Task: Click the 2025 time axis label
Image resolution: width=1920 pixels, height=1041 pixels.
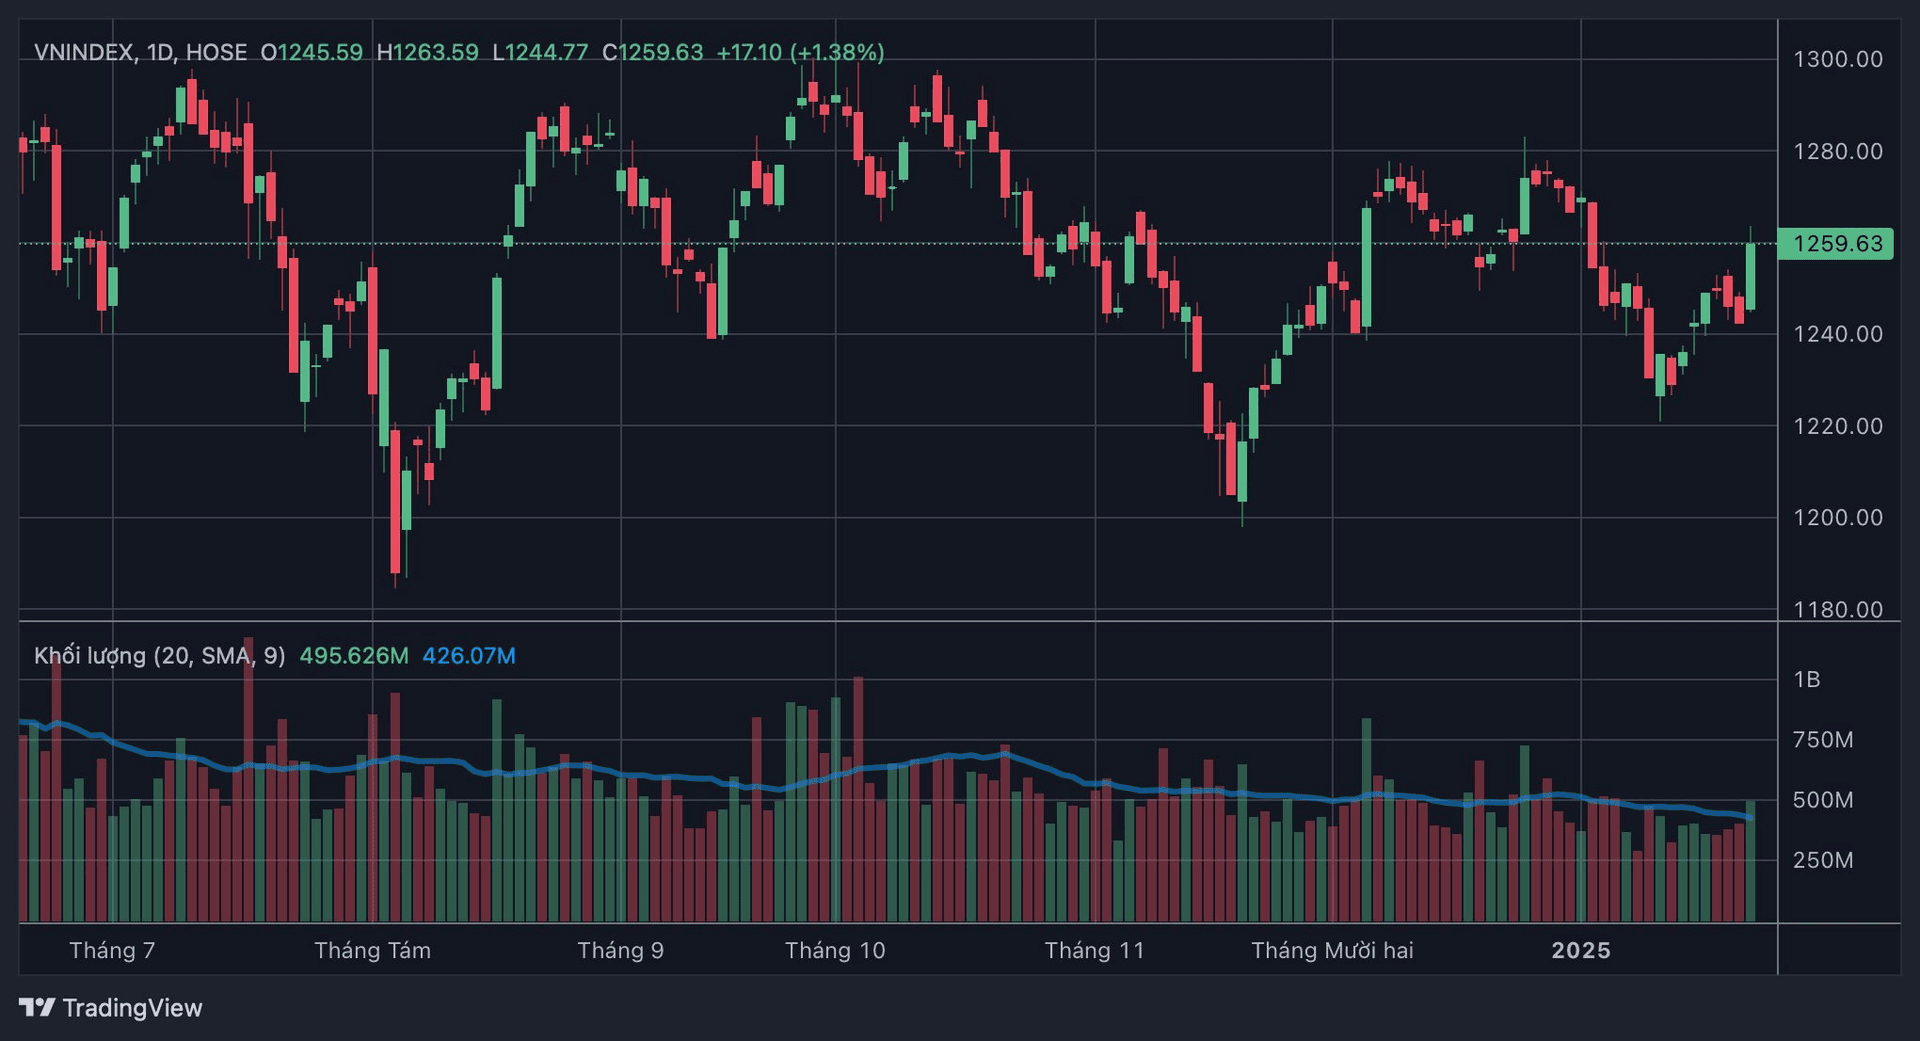Action: (x=1581, y=950)
